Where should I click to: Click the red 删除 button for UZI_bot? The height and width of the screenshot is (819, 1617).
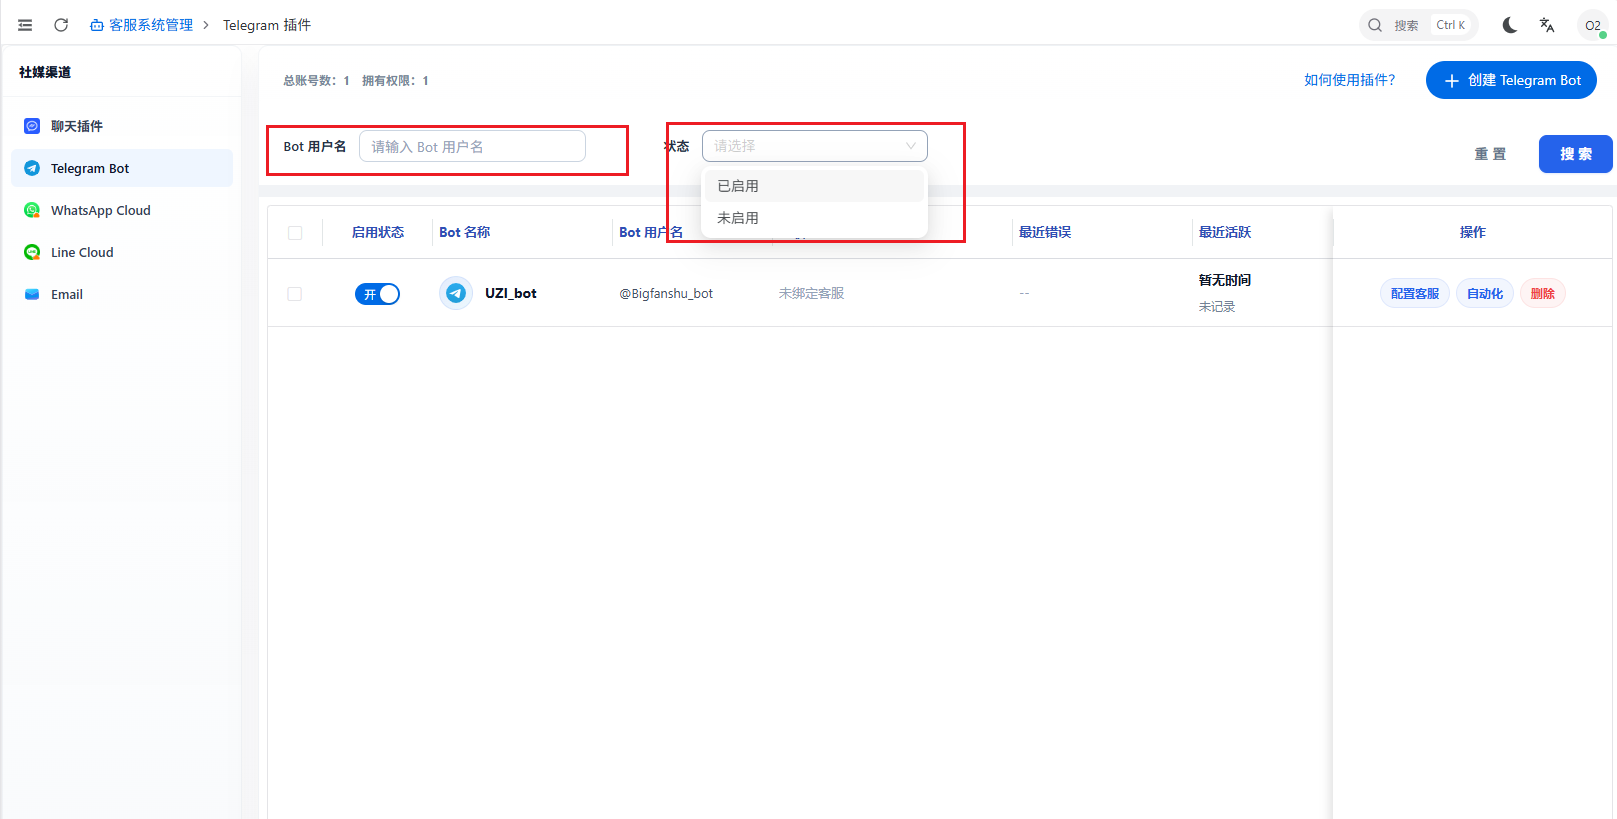(1543, 293)
